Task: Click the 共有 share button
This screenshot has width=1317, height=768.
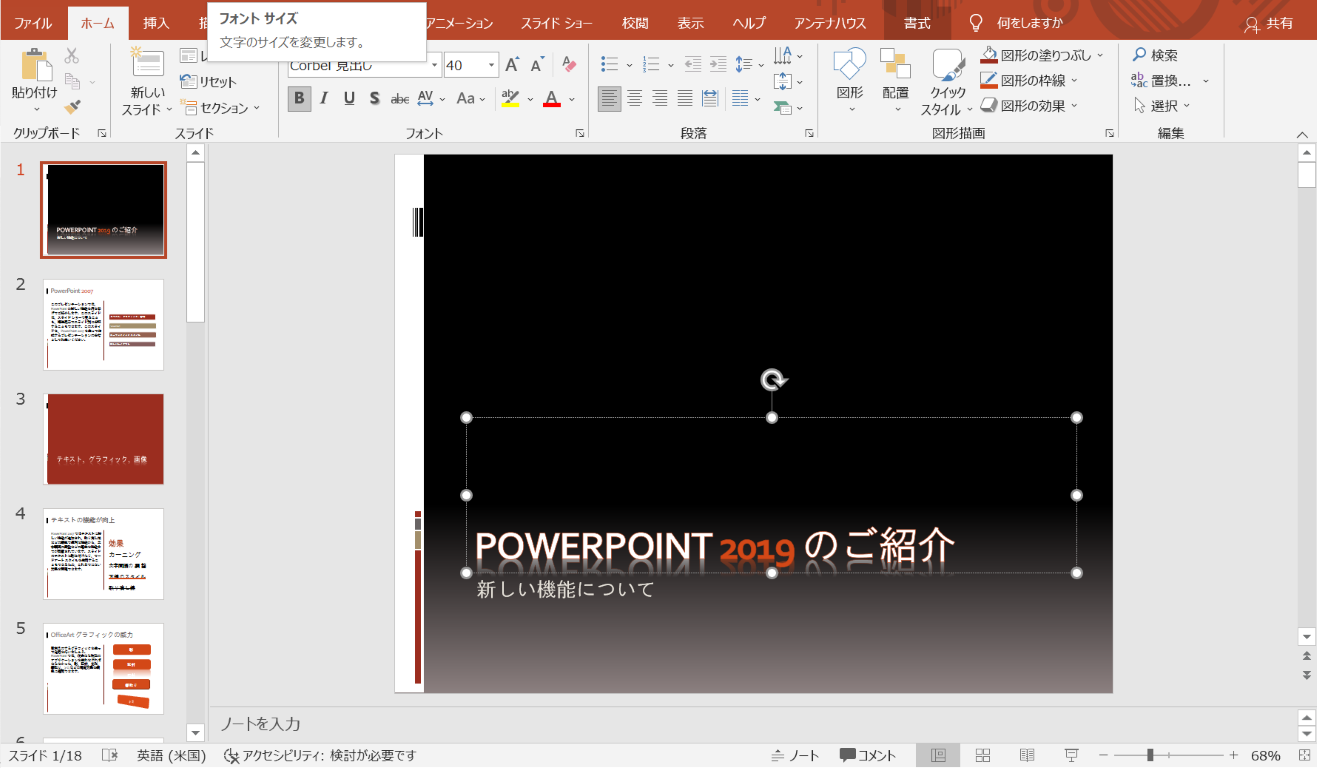Action: point(1268,23)
